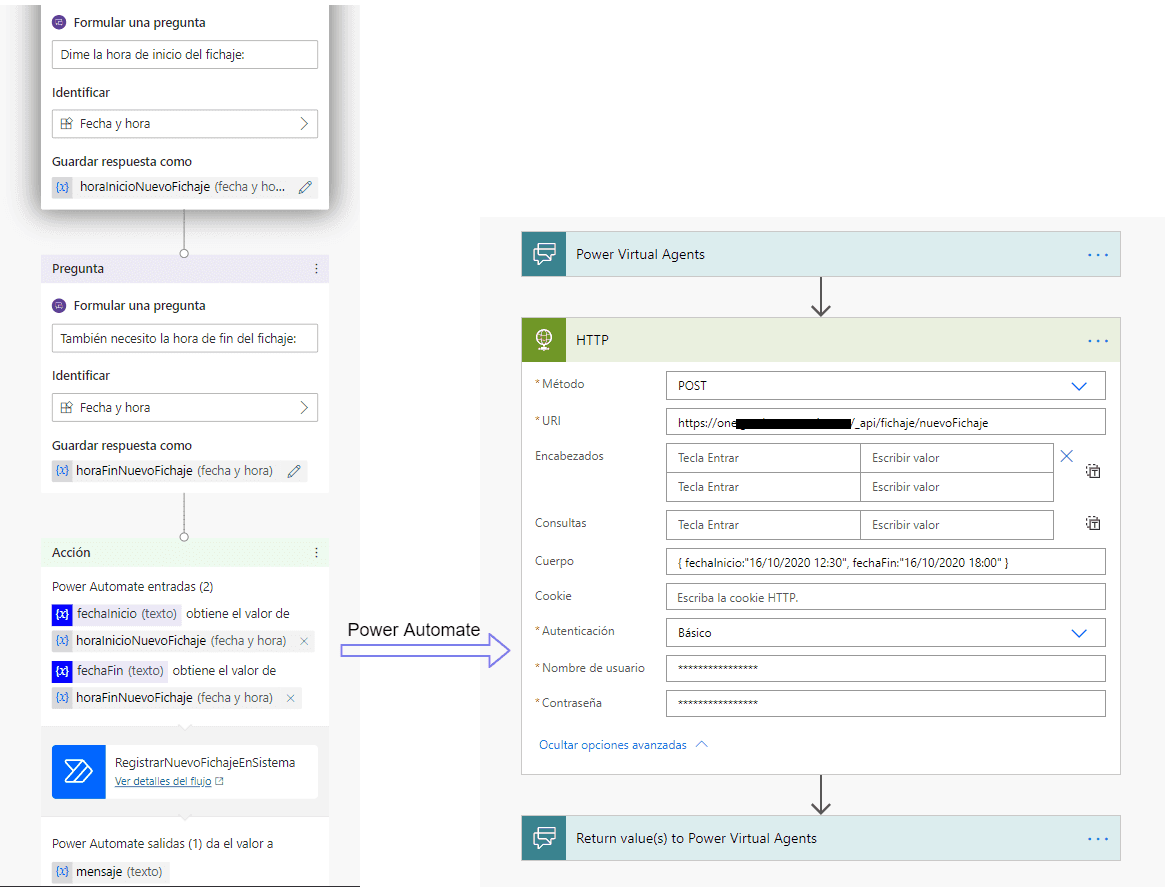Select Return value(s) to Power Virtual Agents header
This screenshot has height=888, width=1166.
click(821, 838)
